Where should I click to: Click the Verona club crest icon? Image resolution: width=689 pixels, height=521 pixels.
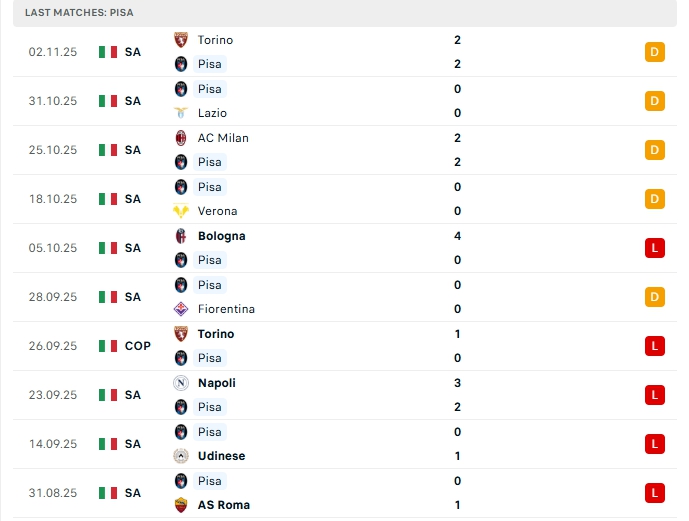[x=181, y=211]
